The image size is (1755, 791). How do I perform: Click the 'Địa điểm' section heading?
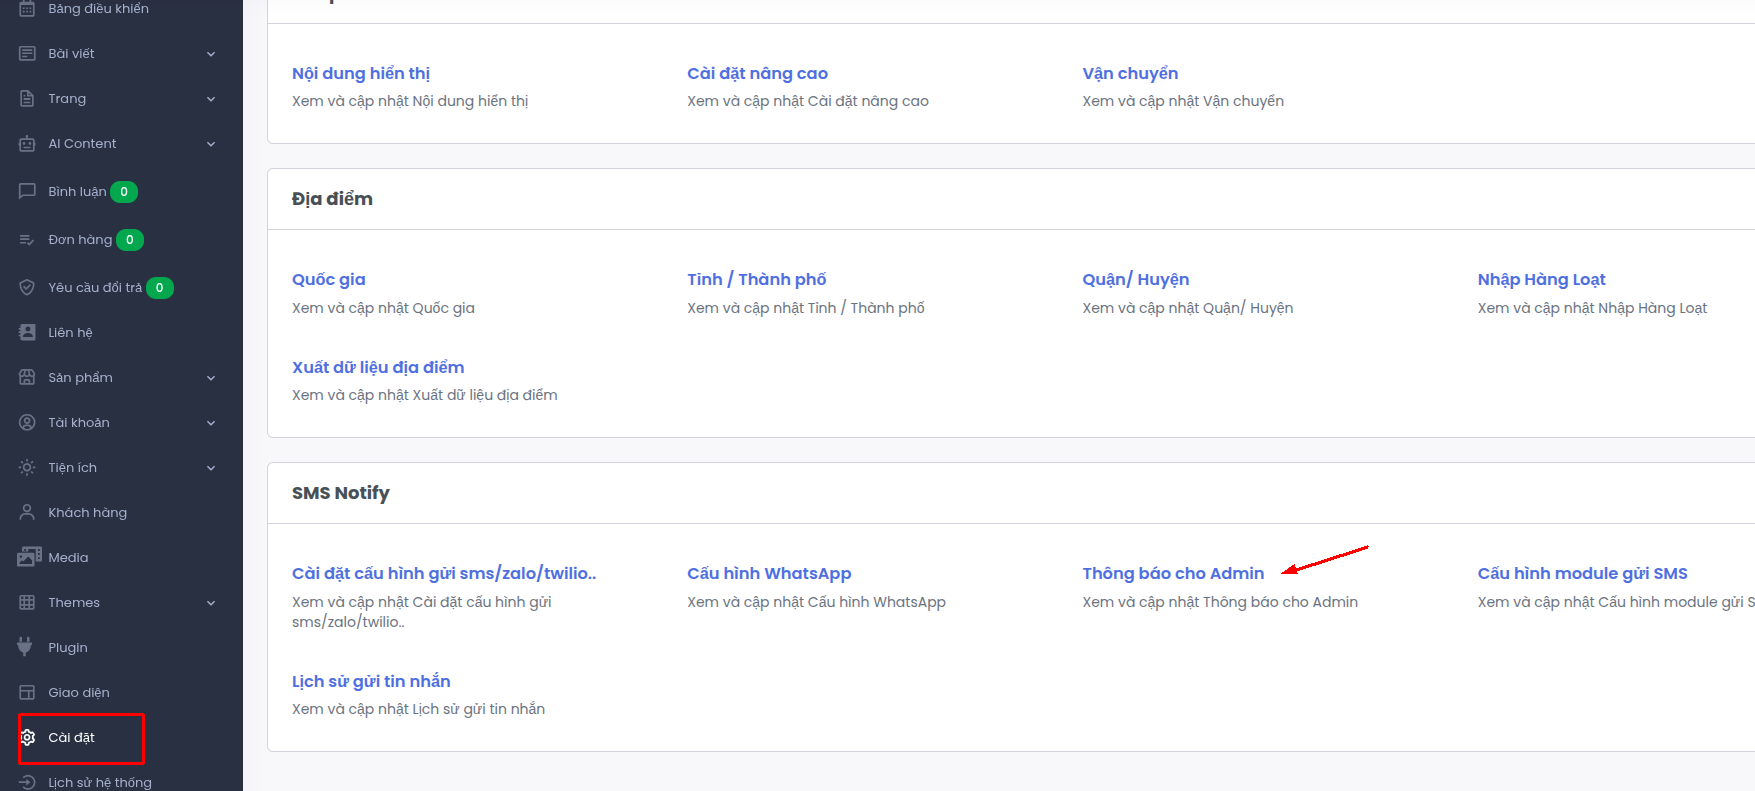[332, 199]
